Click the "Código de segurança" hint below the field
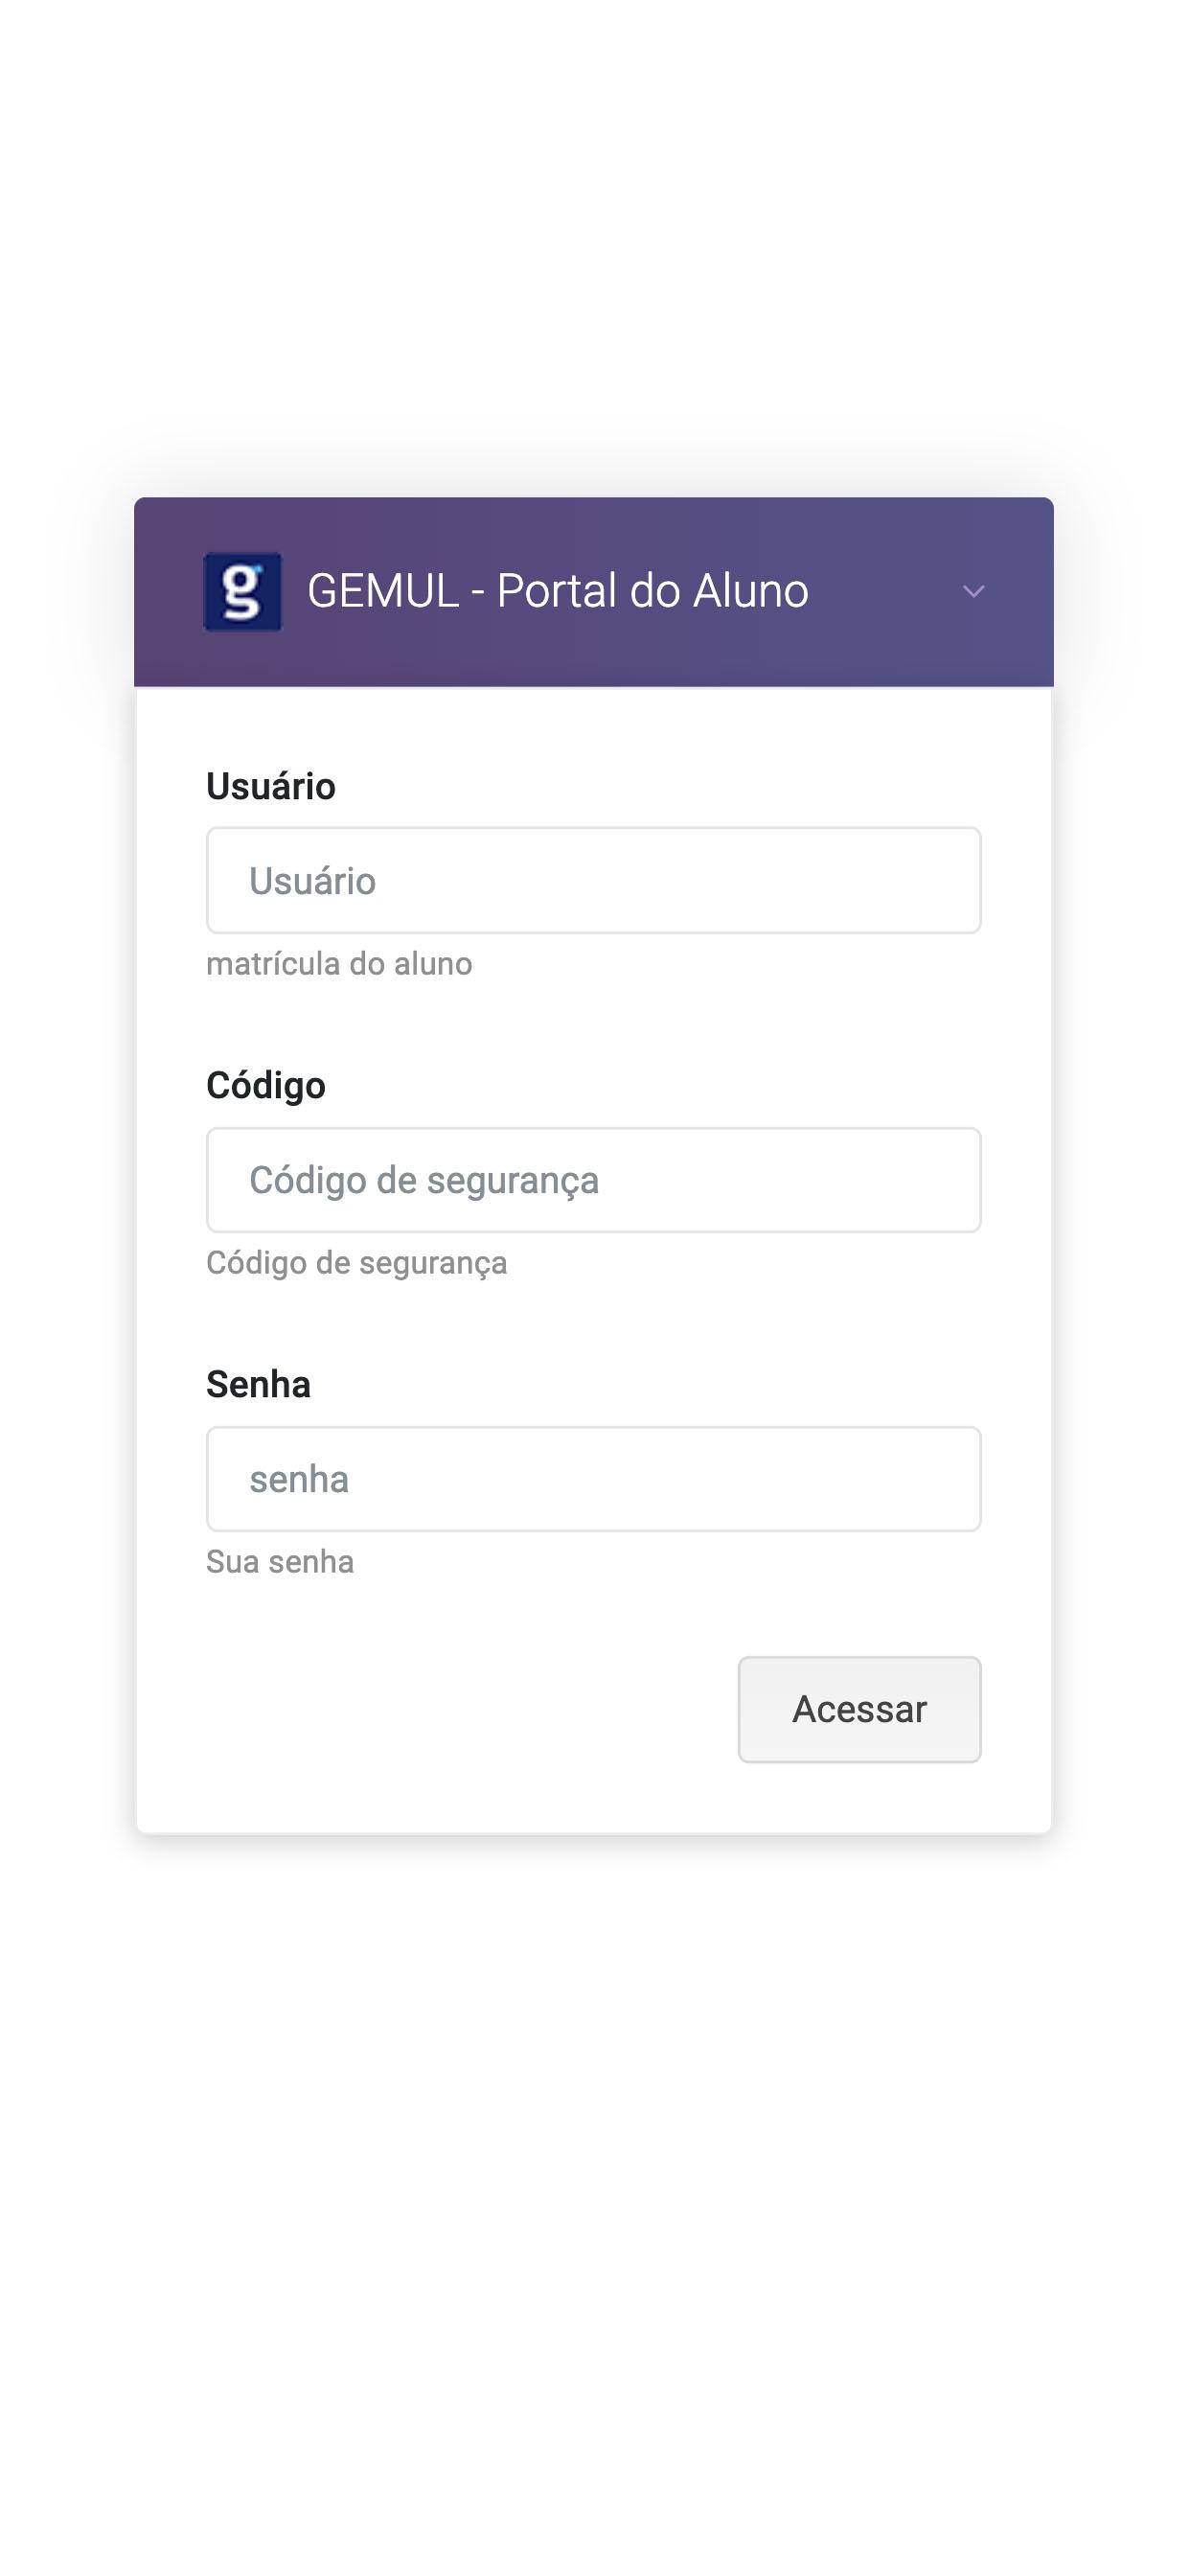Viewport: 1190px width, 2576px height. tap(356, 1263)
